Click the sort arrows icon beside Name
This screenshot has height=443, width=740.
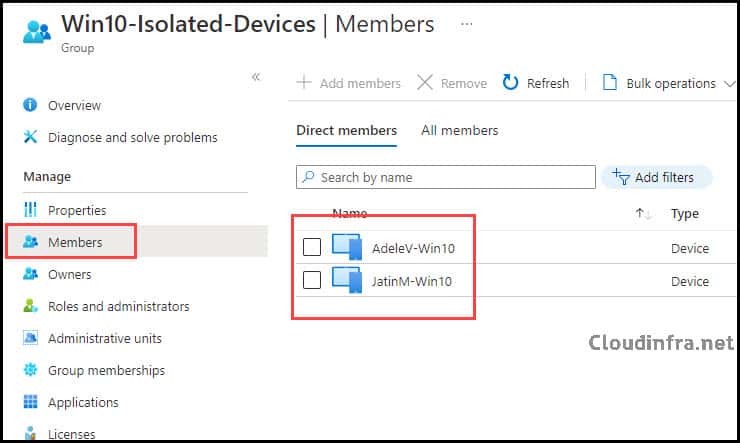tap(644, 214)
